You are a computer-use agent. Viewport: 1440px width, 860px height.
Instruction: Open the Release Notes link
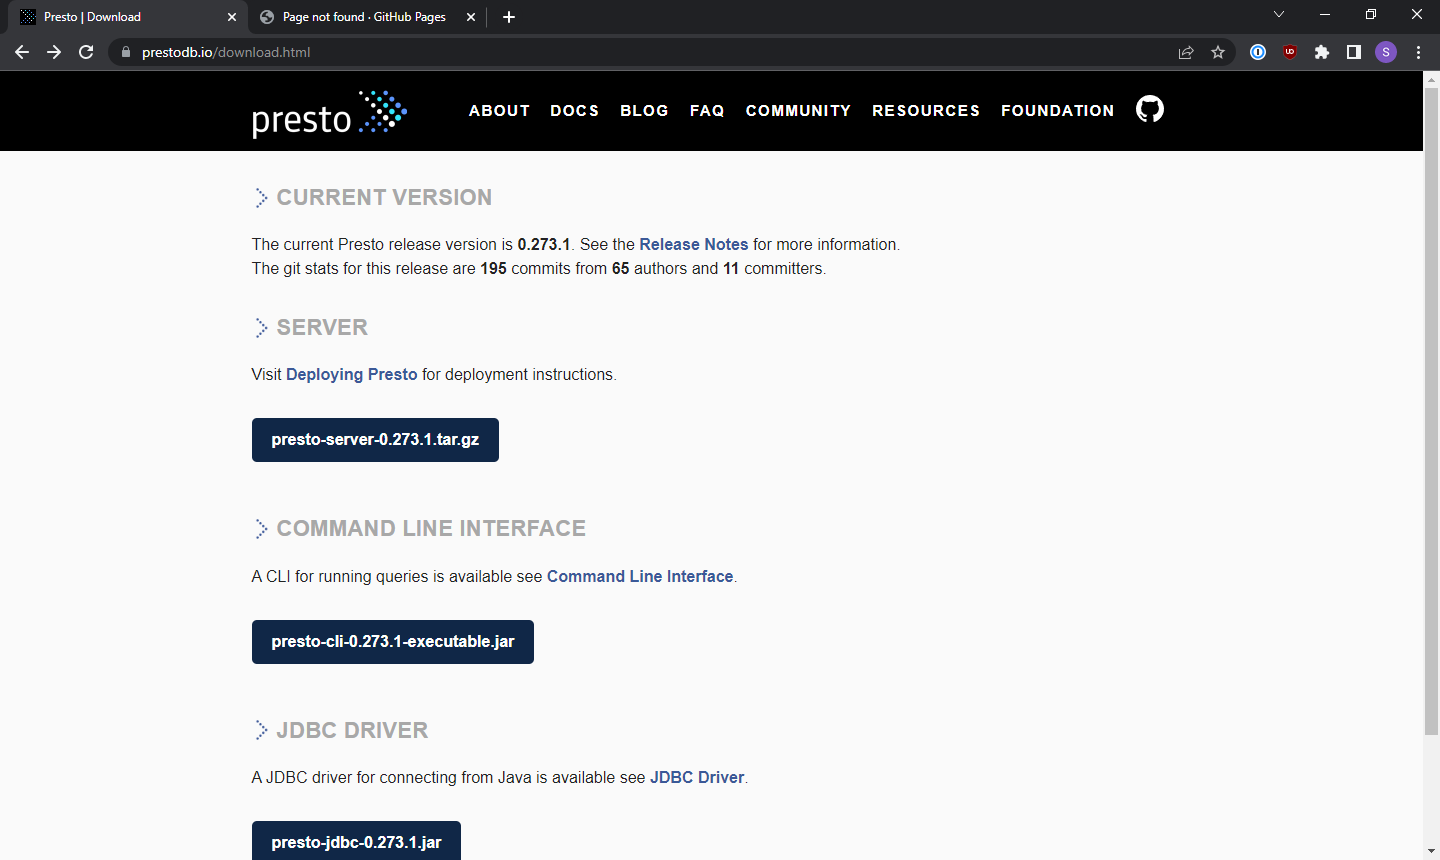(x=693, y=244)
